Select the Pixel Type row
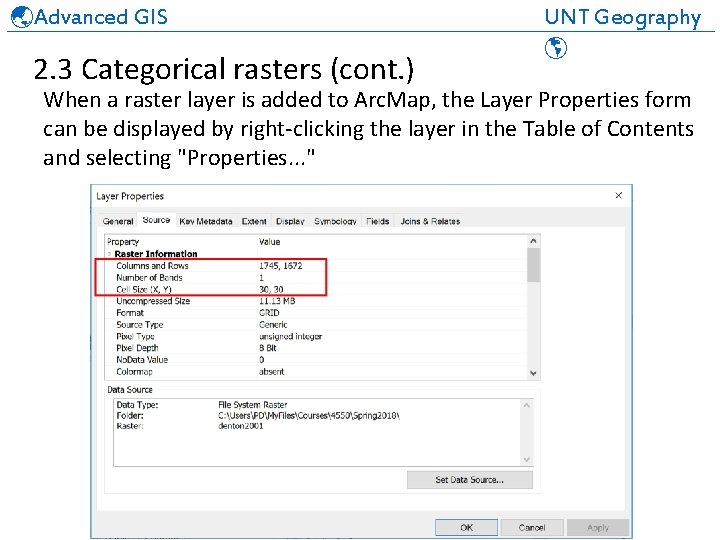Viewport: 720px width, 540px height. 315,337
